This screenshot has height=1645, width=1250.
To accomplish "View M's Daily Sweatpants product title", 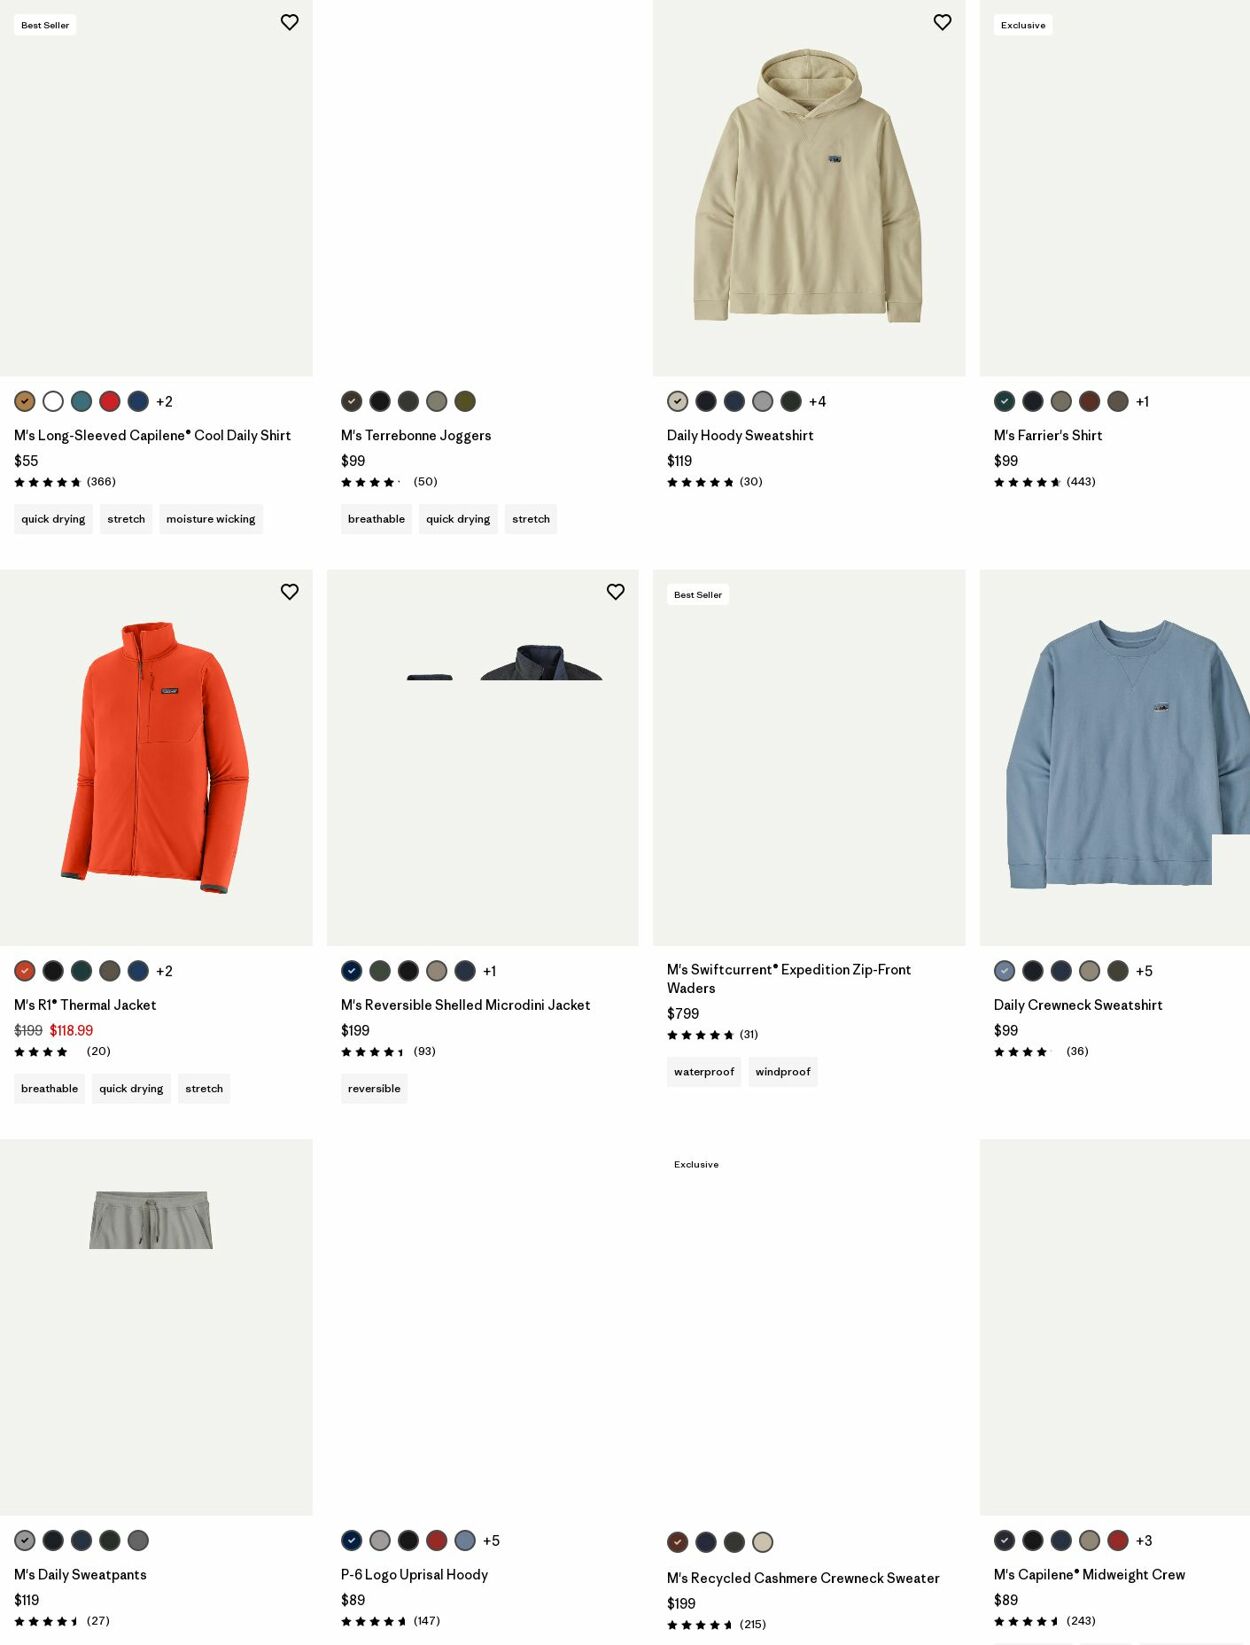I will tap(80, 1575).
